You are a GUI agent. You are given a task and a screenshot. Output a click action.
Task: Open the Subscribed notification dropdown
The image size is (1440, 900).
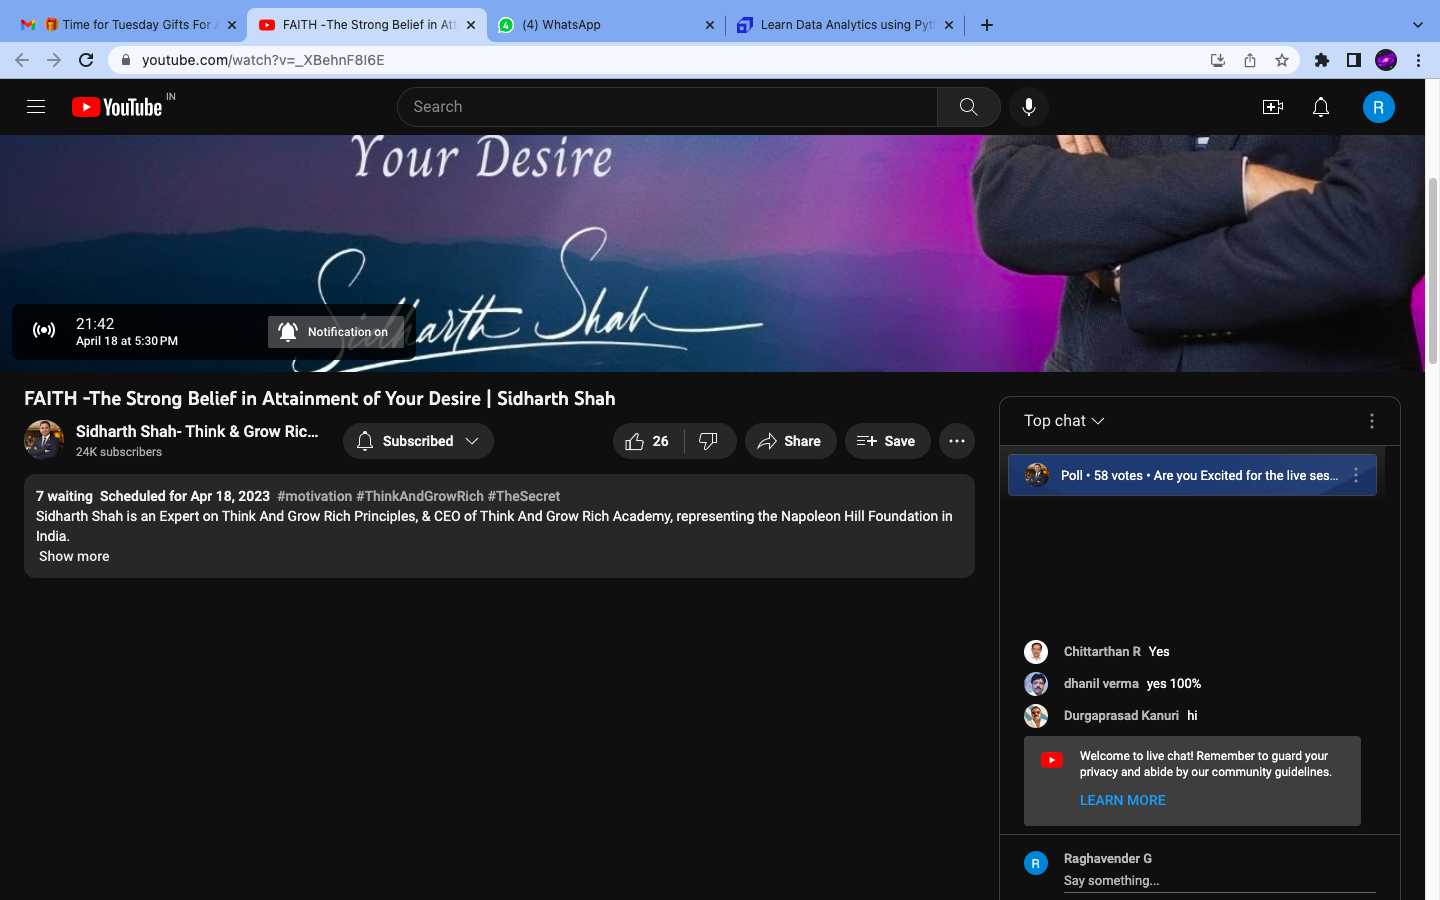click(x=418, y=441)
